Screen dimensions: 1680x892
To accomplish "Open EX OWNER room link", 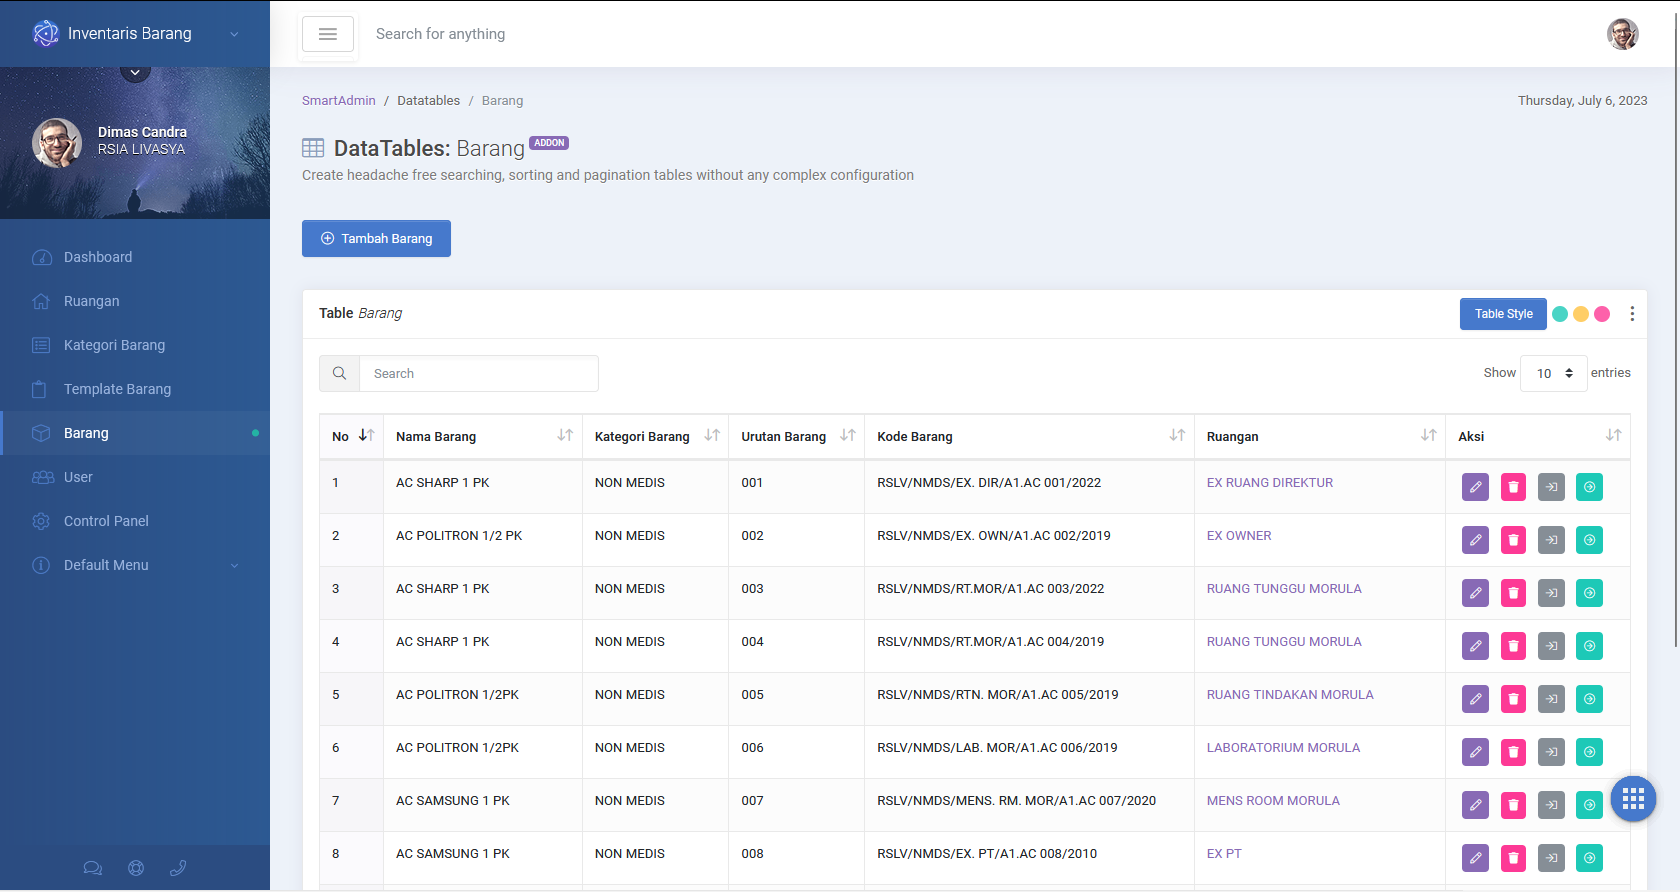I will 1239,536.
